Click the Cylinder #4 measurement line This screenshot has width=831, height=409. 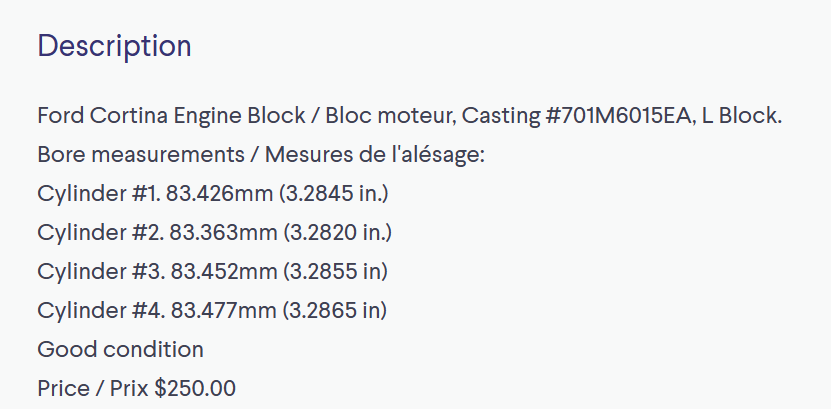click(x=212, y=310)
